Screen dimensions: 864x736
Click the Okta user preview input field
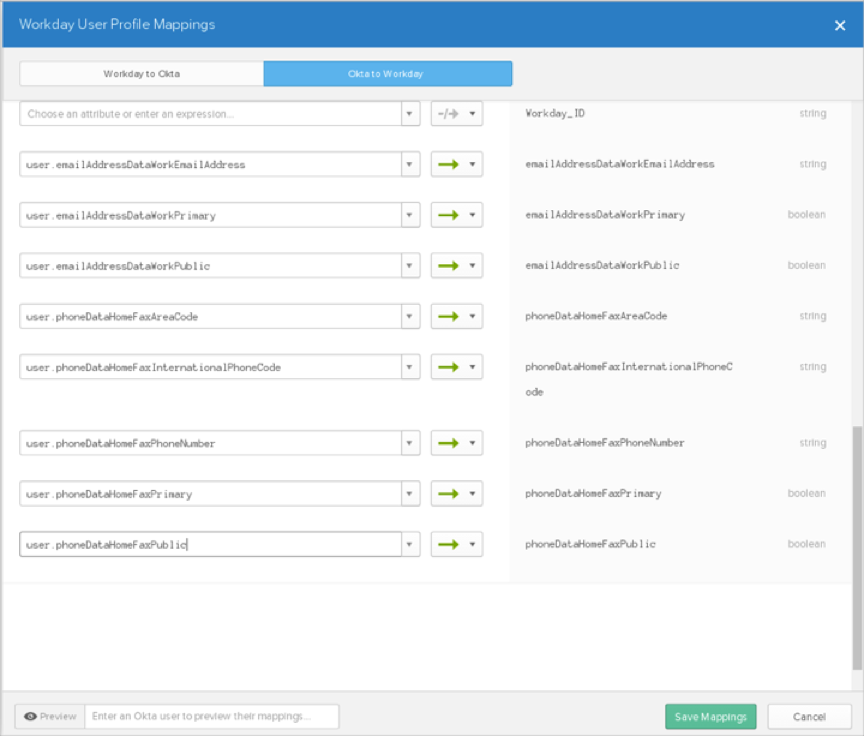[x=212, y=717]
